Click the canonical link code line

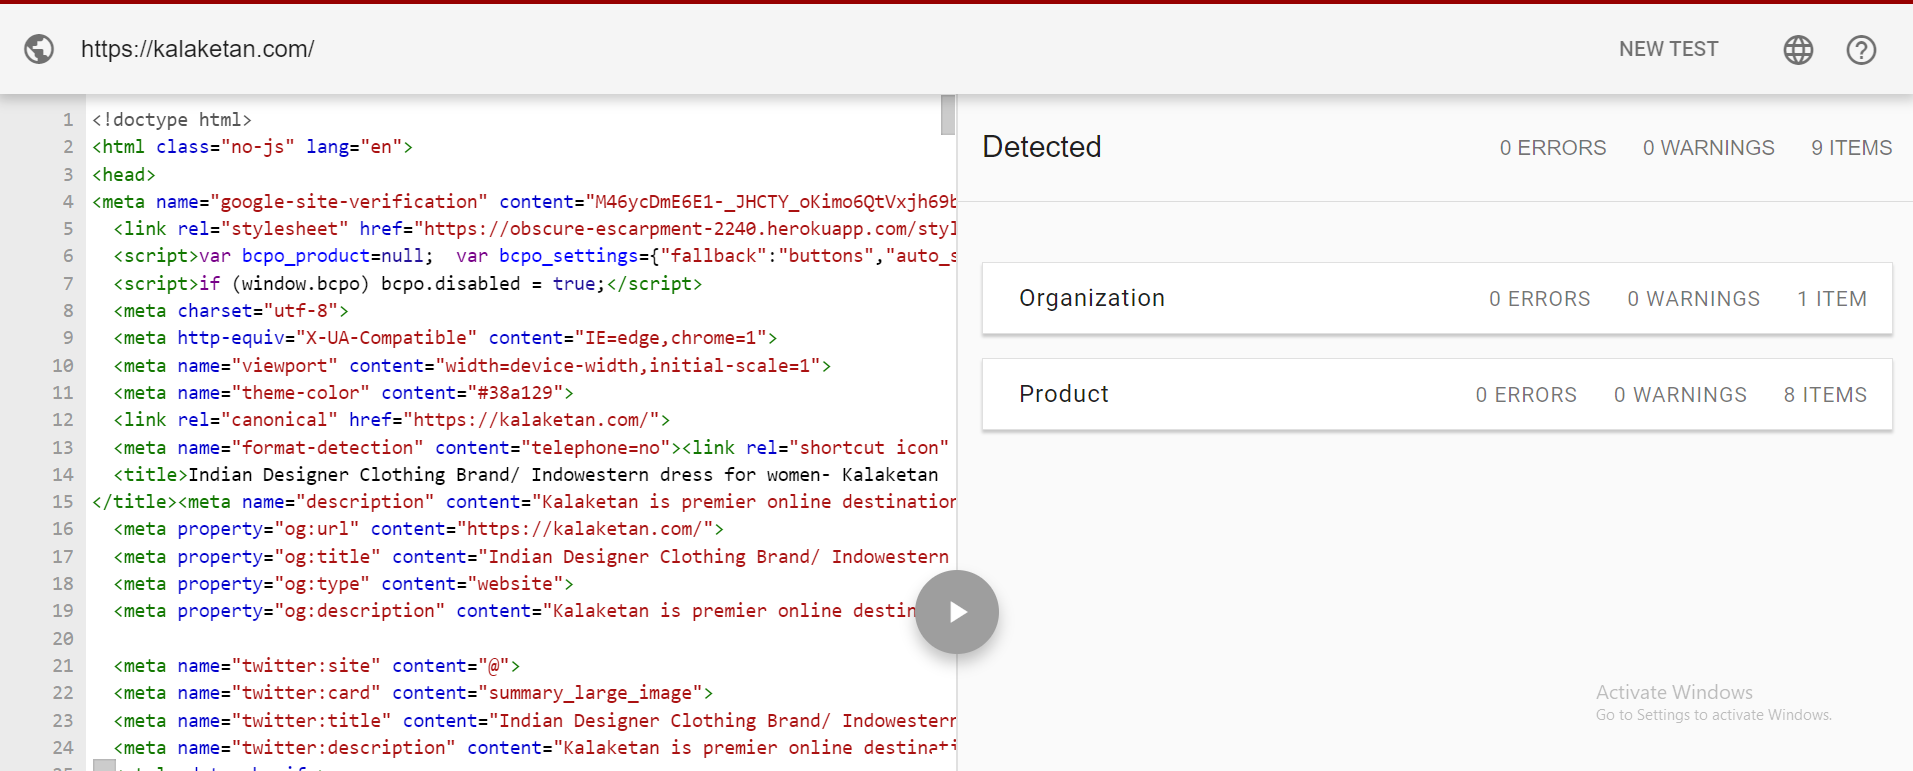[x=392, y=420]
